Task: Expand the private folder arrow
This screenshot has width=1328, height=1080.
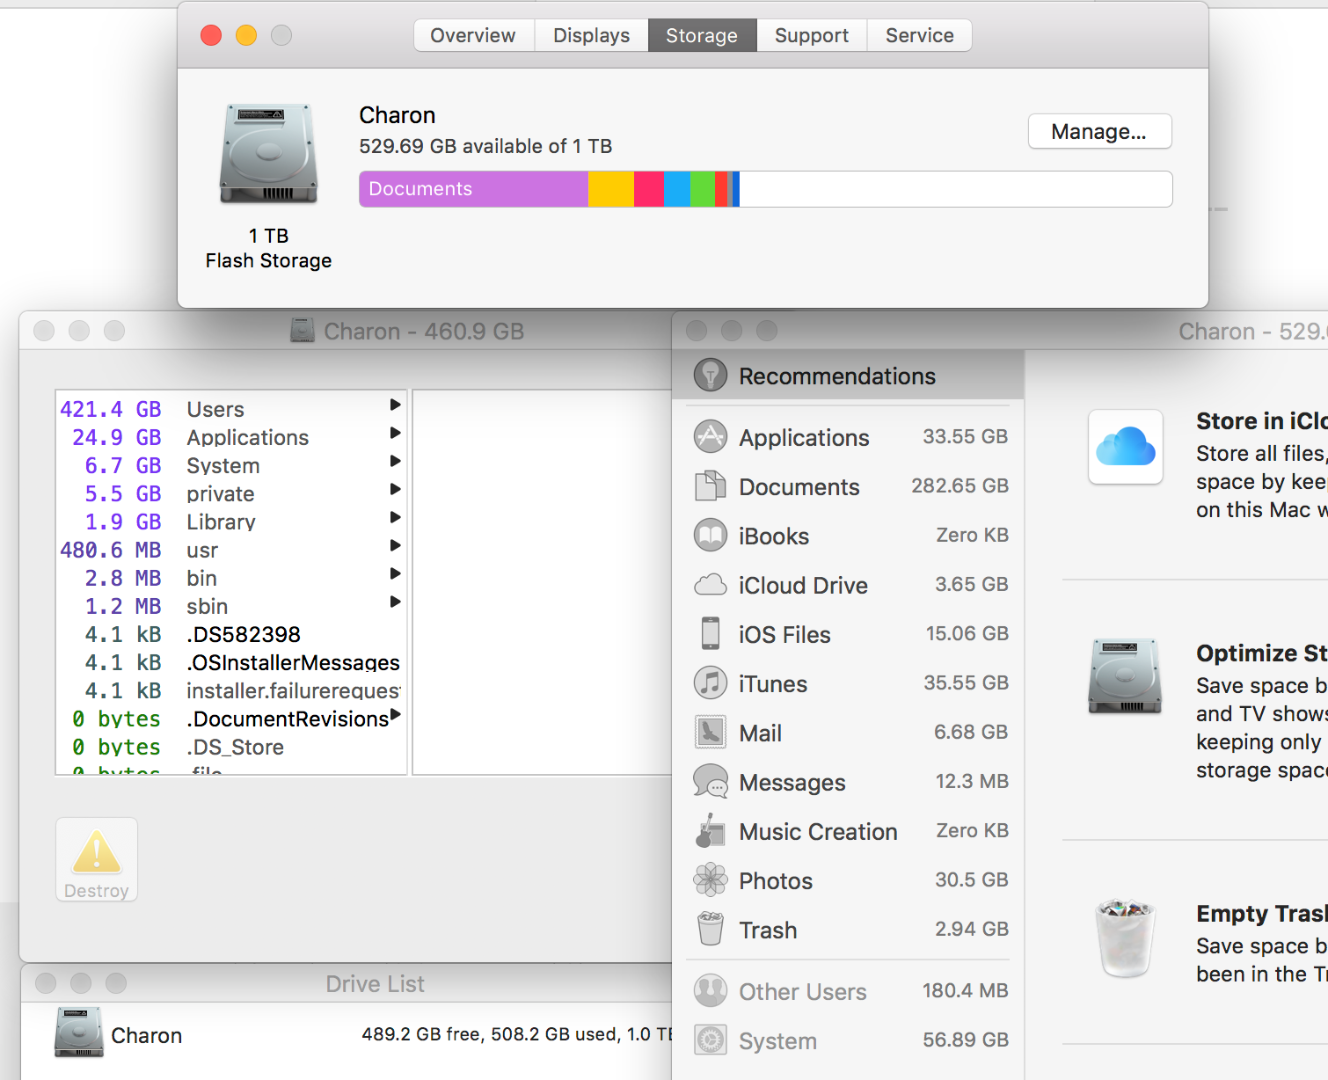Action: tap(395, 489)
